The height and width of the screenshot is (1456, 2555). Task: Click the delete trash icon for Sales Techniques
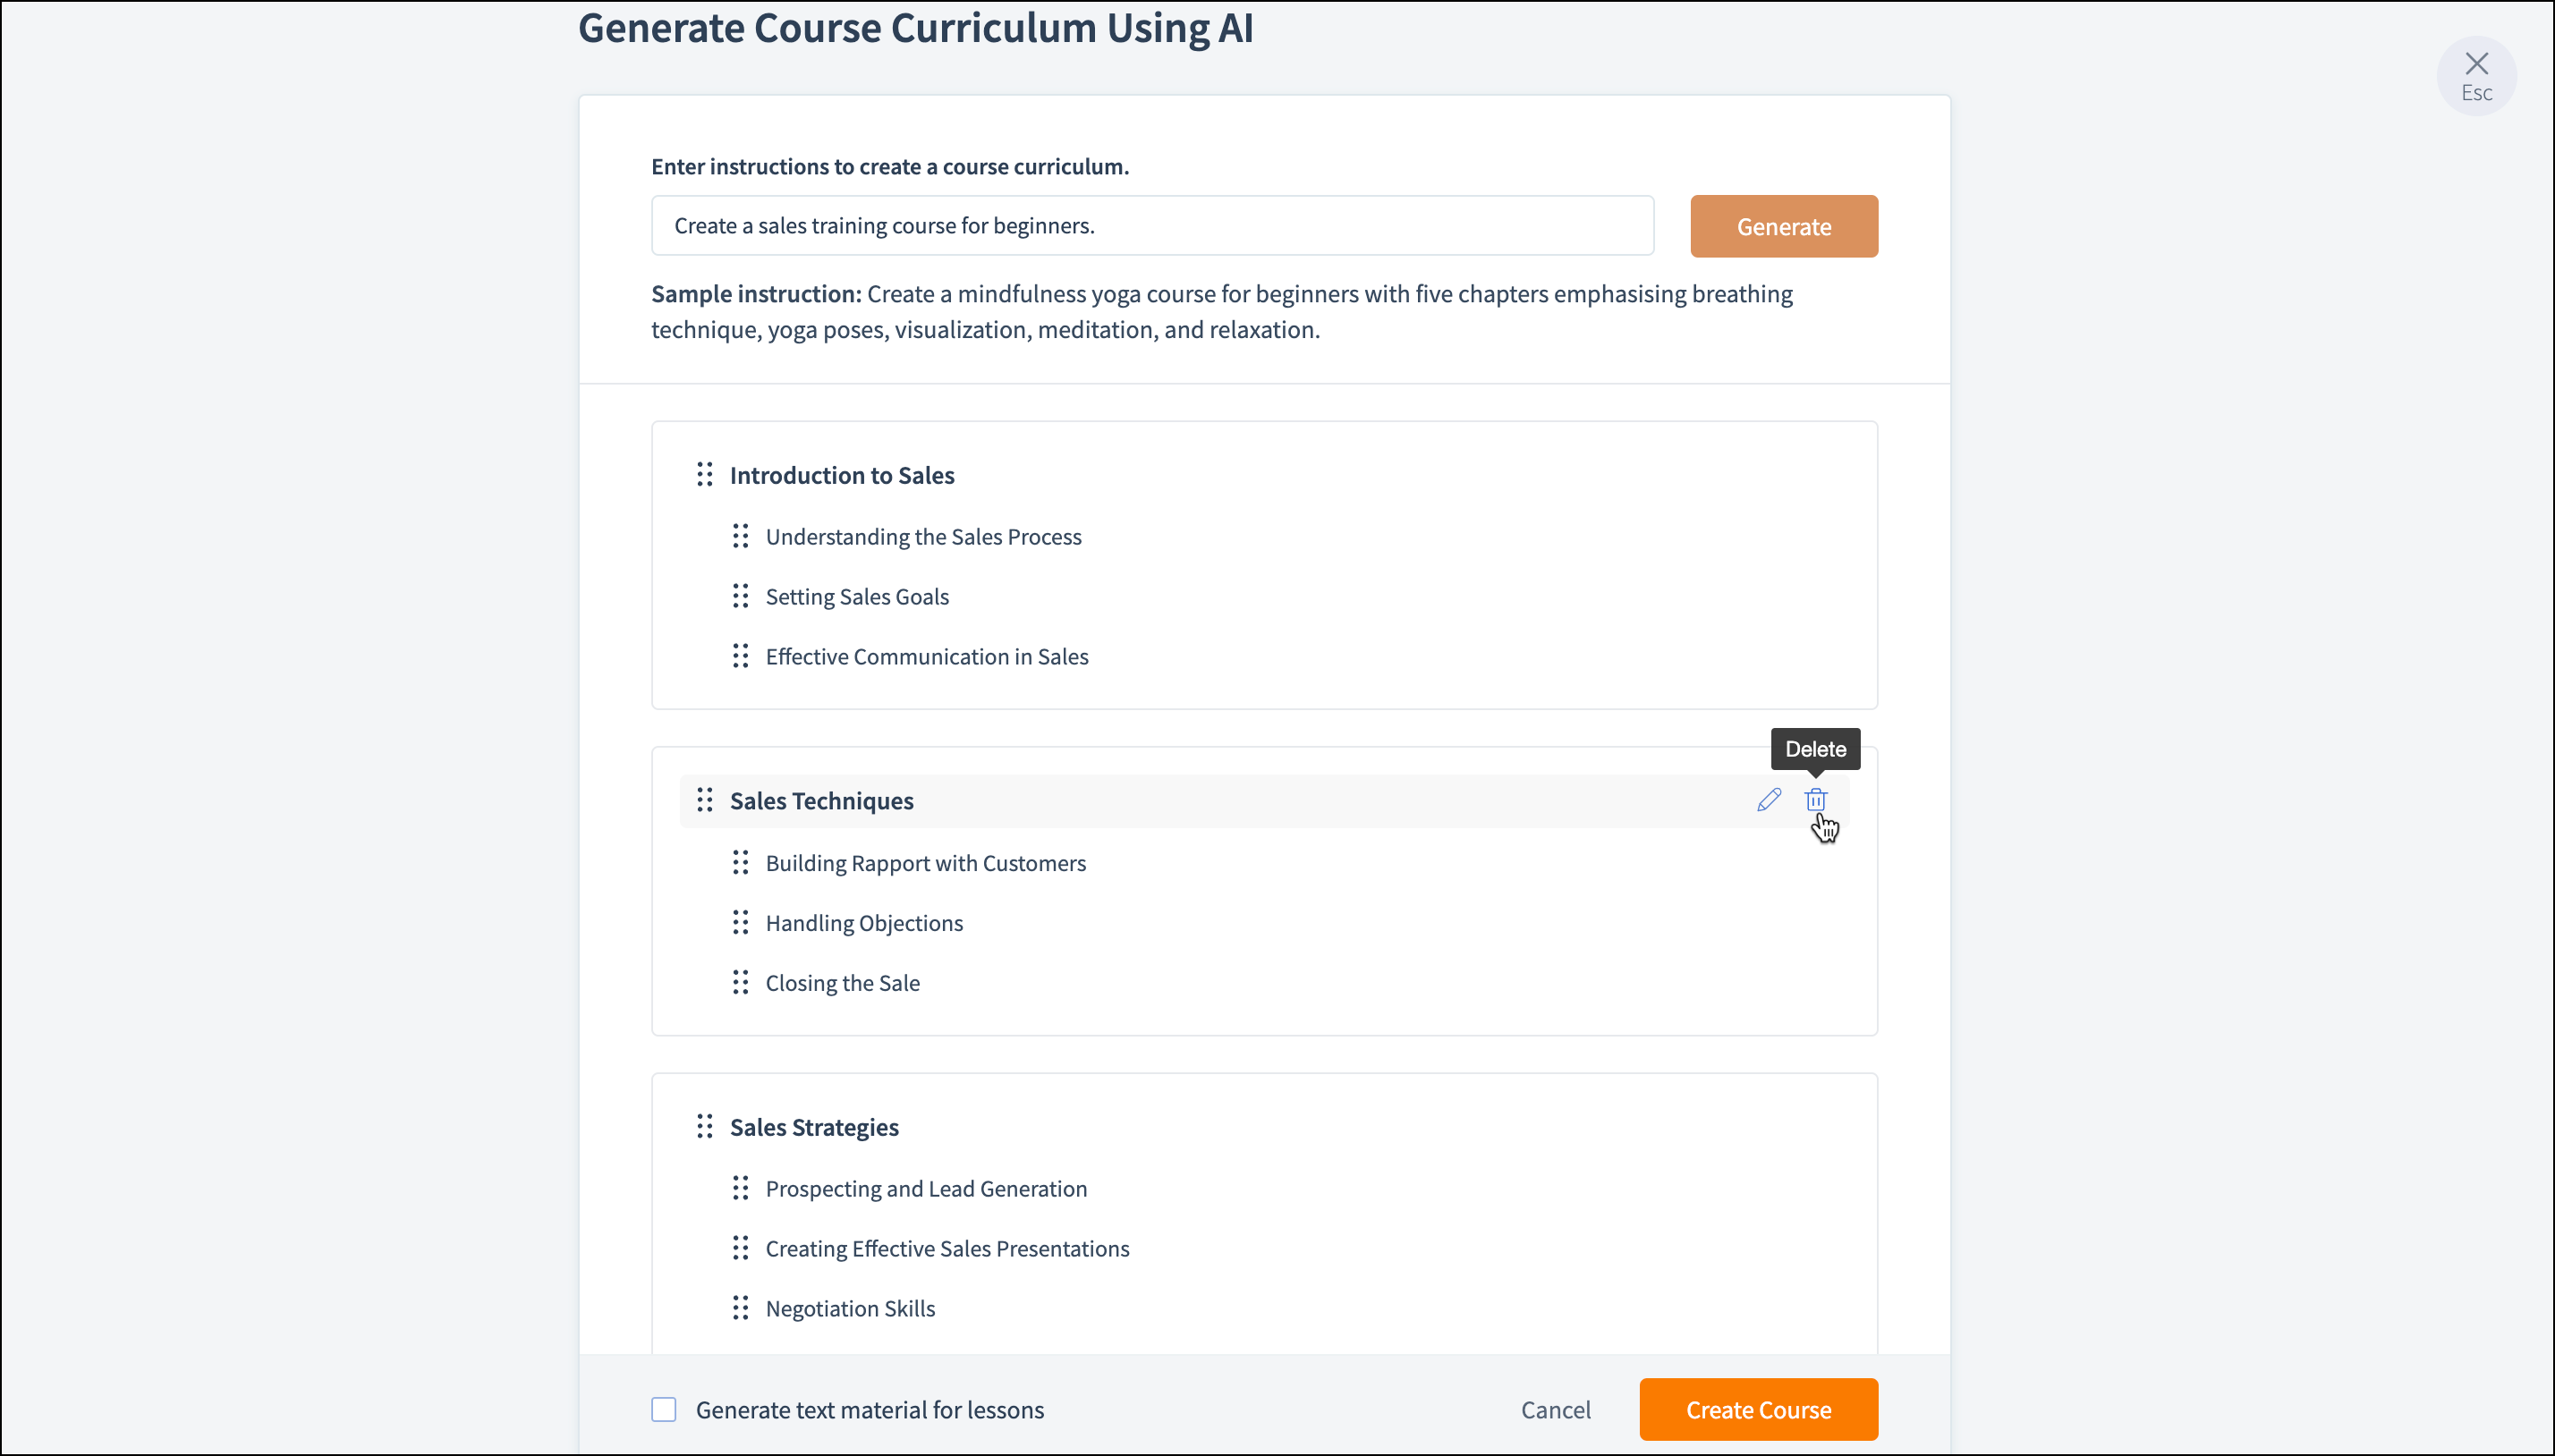[x=1815, y=800]
